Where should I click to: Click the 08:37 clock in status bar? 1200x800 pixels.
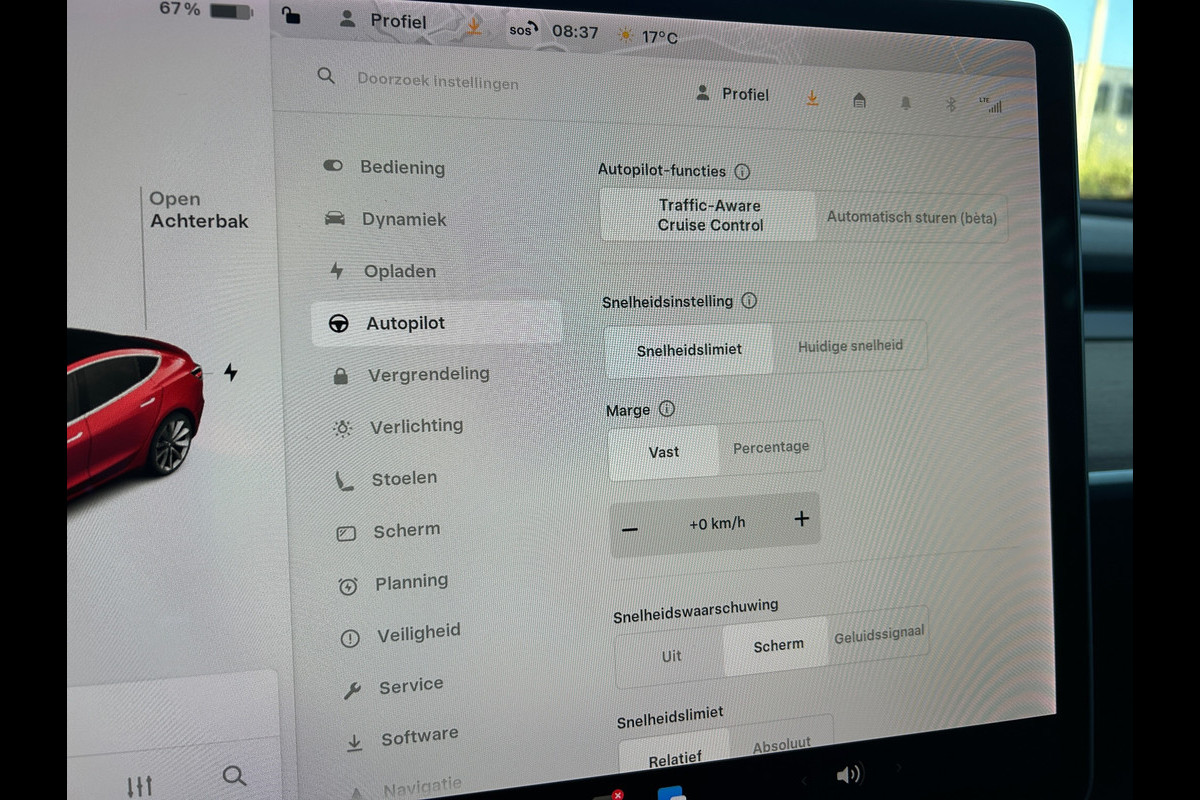click(575, 32)
